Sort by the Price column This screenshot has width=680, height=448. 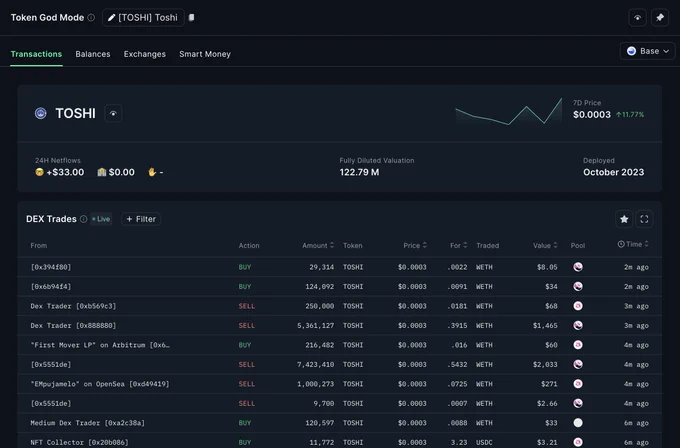click(x=415, y=245)
